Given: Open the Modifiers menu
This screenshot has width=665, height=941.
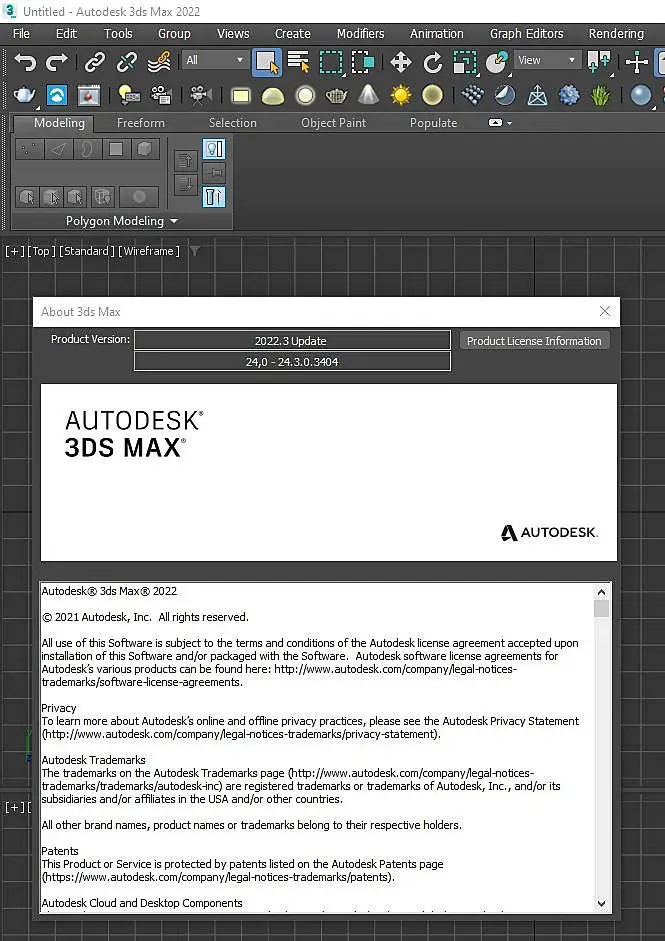Looking at the screenshot, I should (x=360, y=34).
